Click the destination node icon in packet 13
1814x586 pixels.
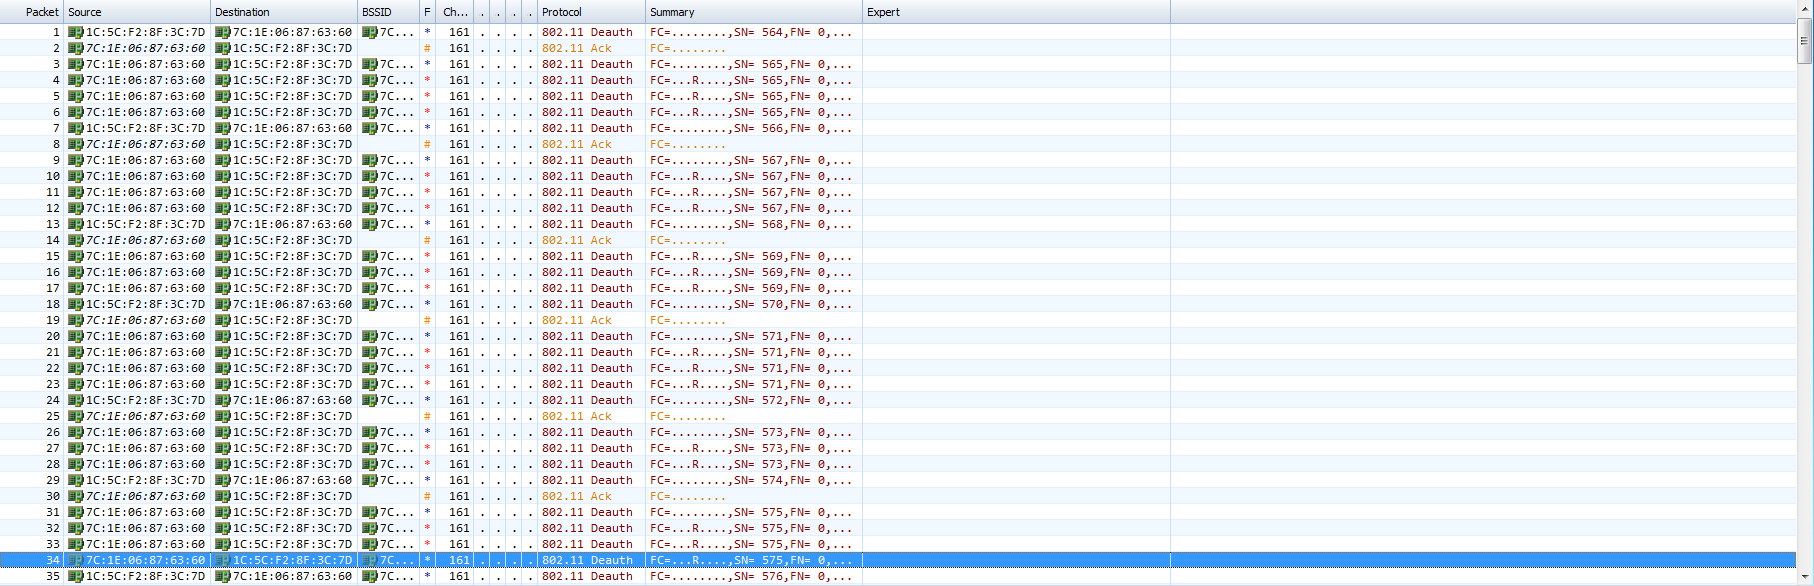(222, 224)
